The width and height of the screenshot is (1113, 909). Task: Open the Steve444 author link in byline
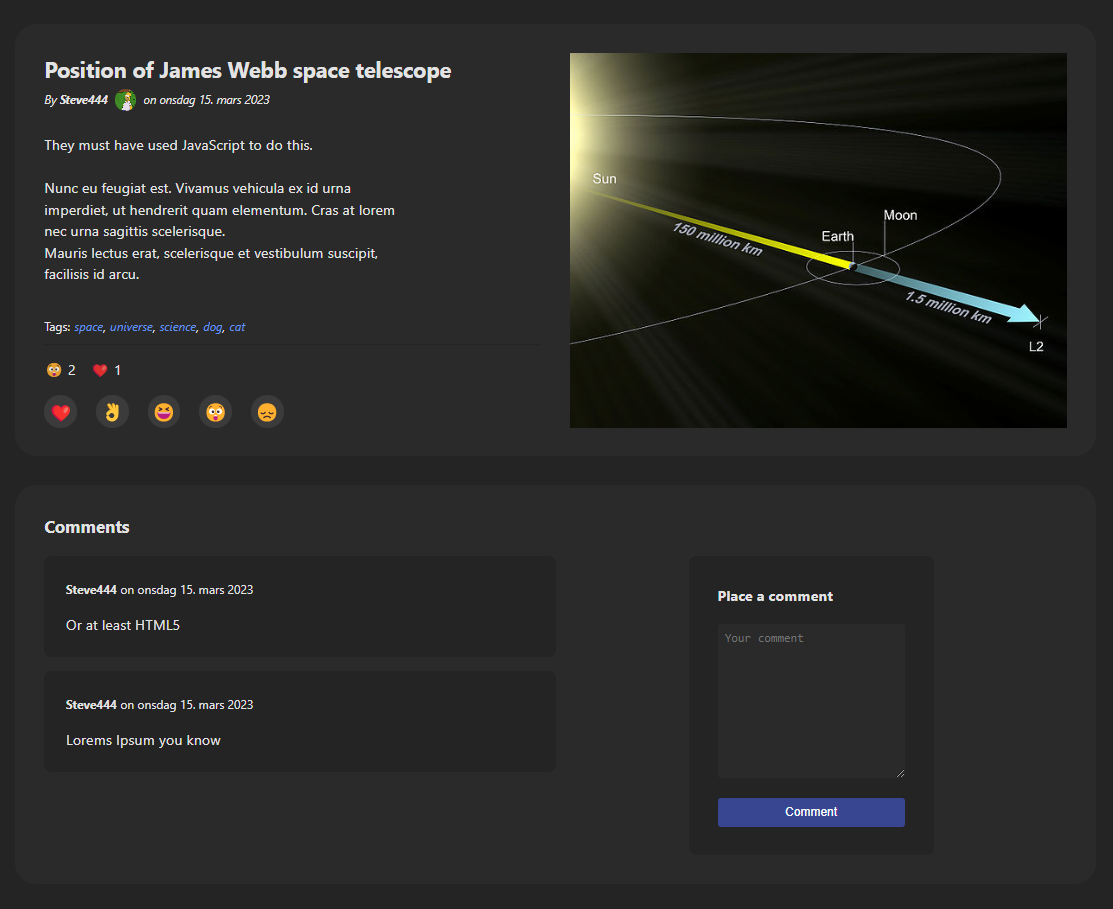point(84,100)
